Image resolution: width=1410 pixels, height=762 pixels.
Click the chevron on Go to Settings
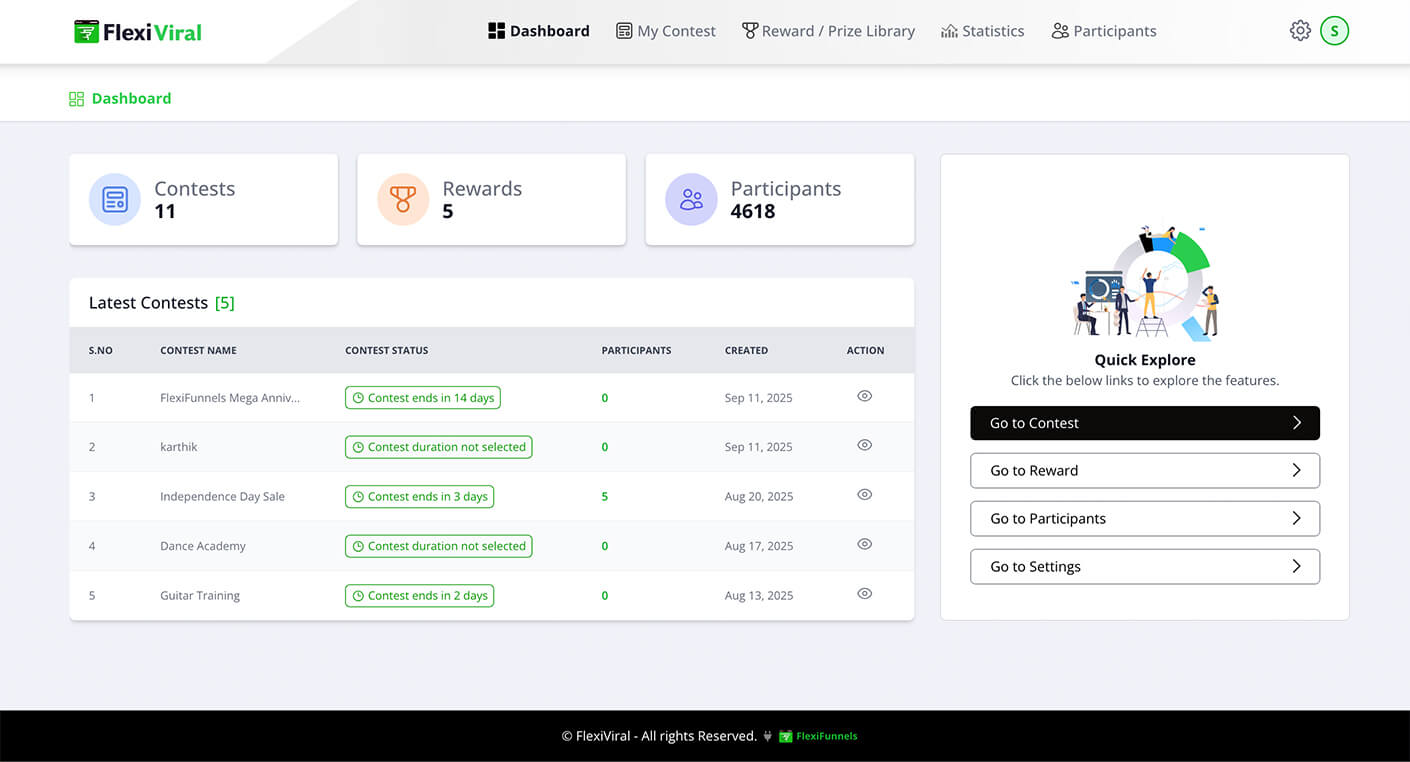[1296, 567]
